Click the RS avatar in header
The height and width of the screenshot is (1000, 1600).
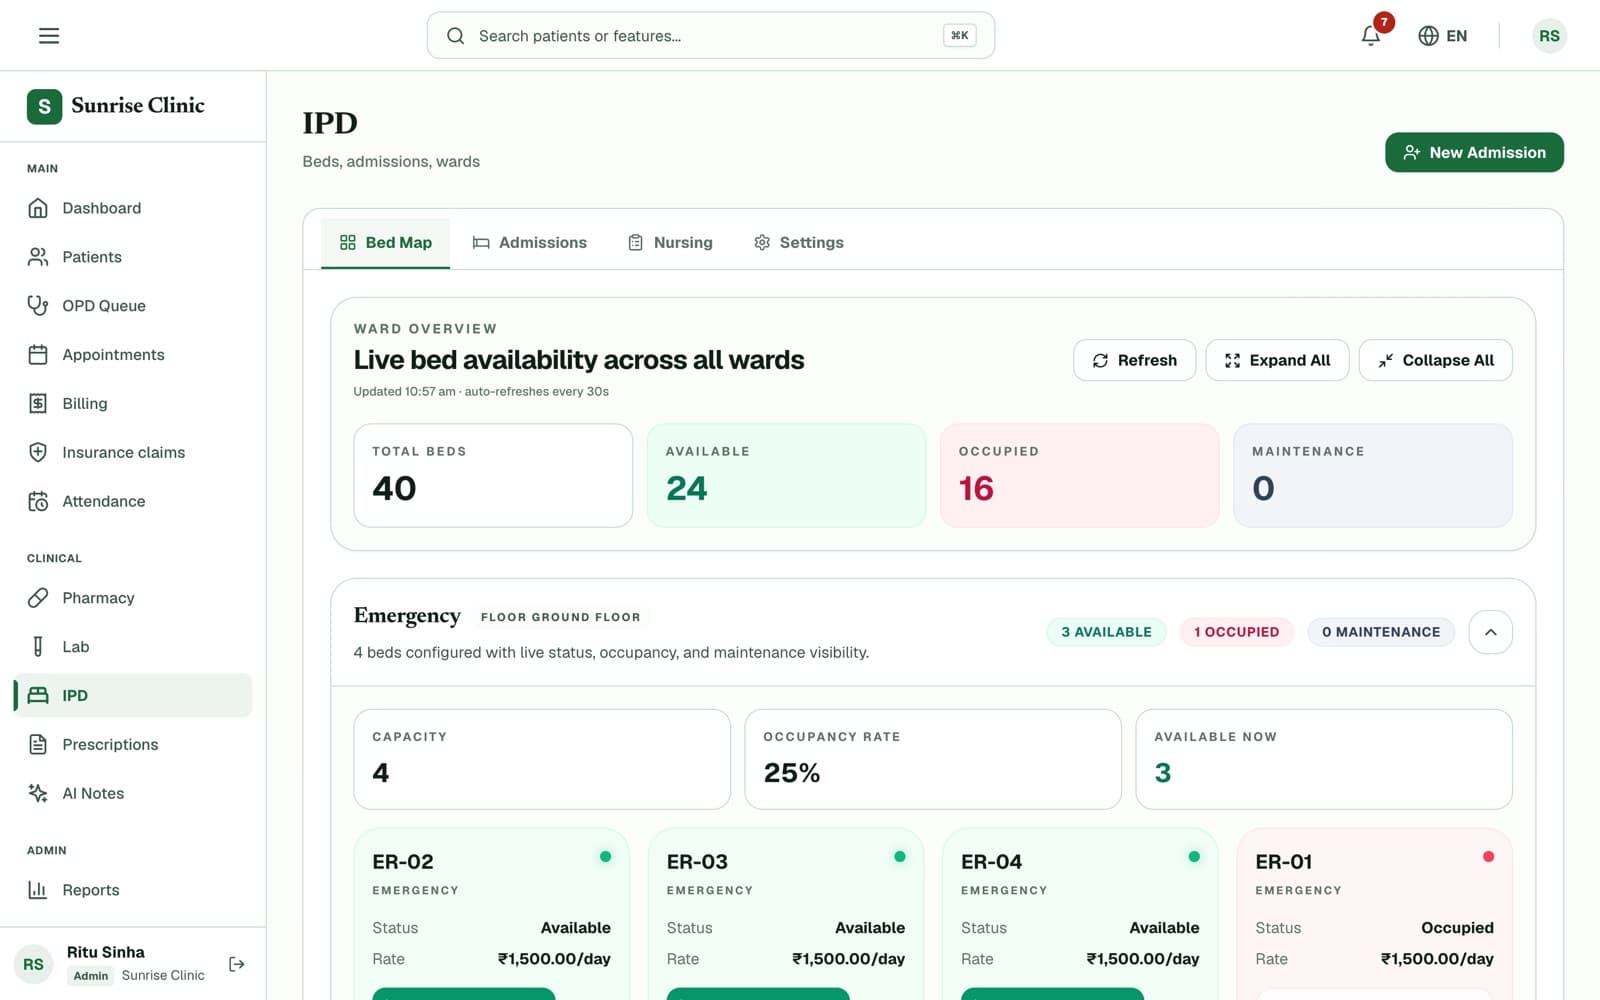coord(1549,36)
